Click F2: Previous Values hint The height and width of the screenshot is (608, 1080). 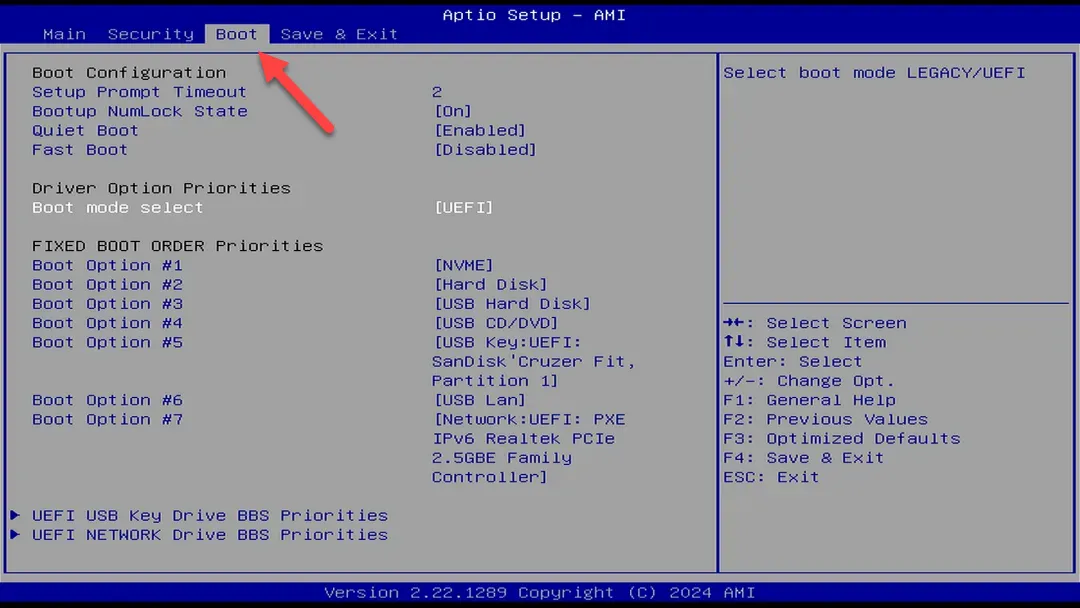(825, 419)
